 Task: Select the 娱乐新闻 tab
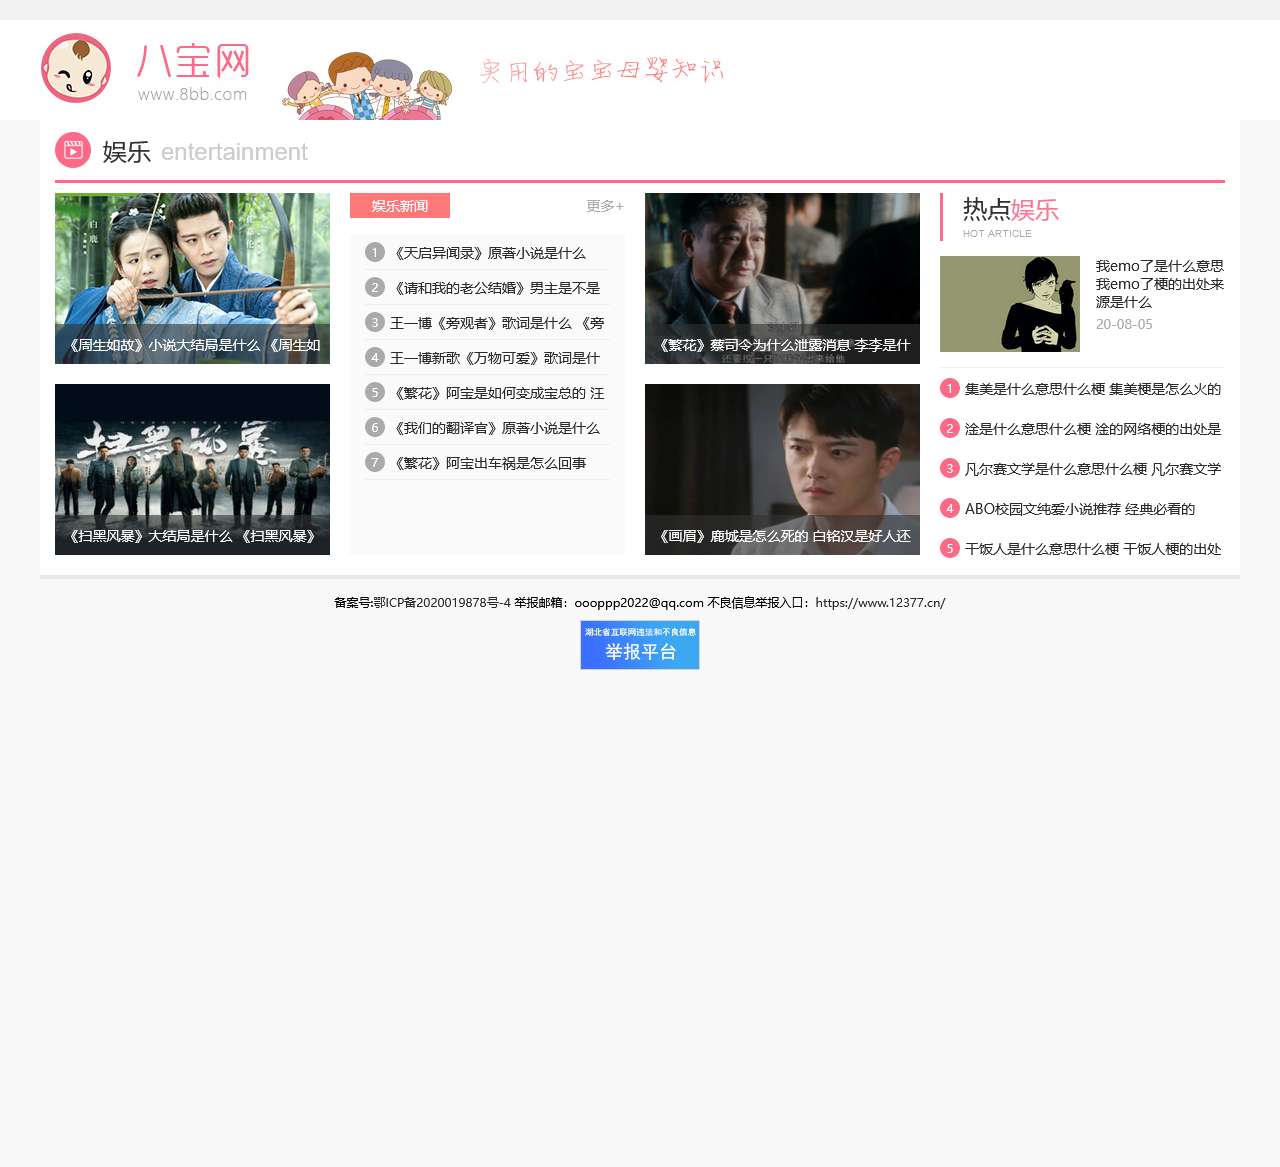click(400, 205)
